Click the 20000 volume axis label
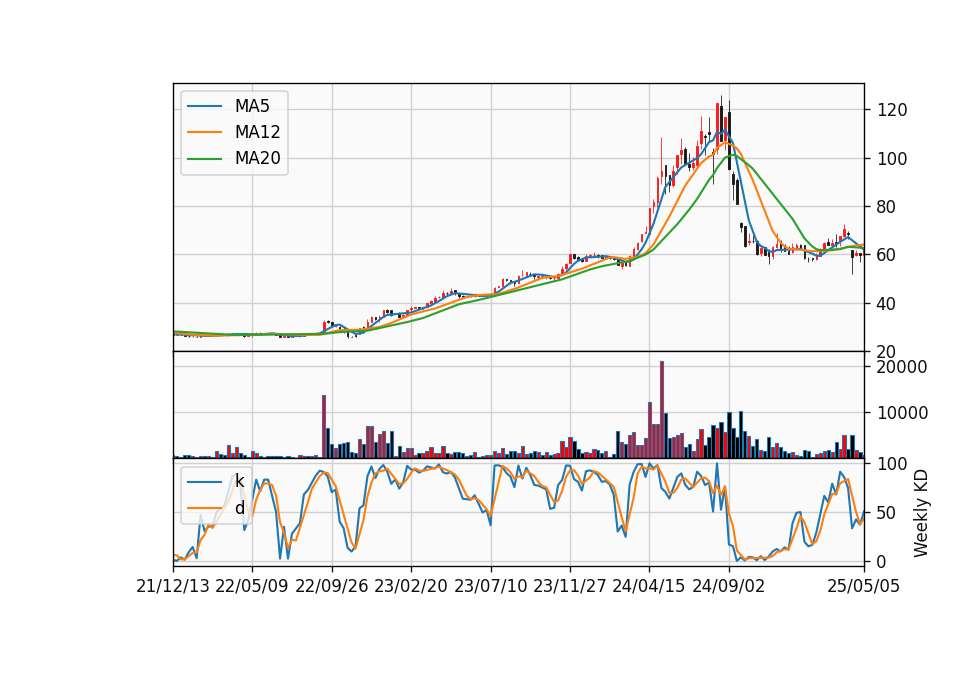The height and width of the screenshot is (690, 960). pos(902,367)
